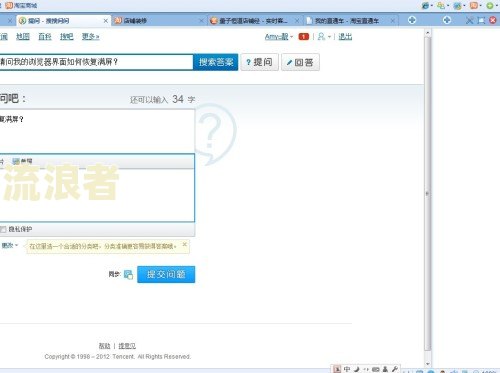The image size is (500, 373).
Task: Open the 淘宝商城 bookmark
Action: (x=21, y=5)
